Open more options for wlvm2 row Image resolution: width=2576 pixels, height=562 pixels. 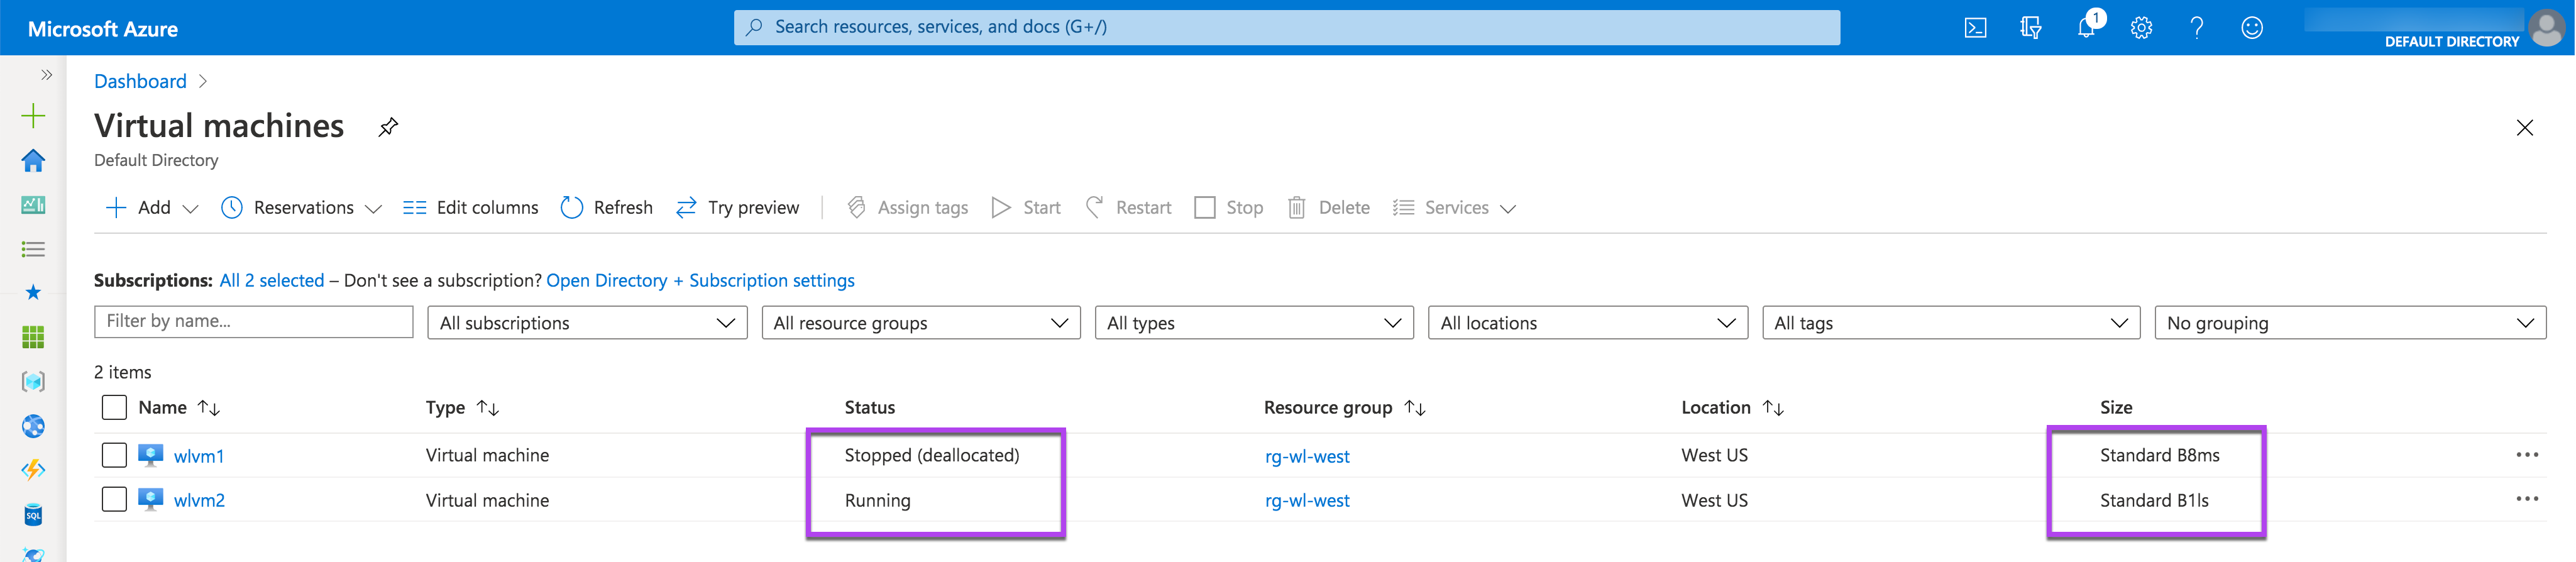[2527, 499]
